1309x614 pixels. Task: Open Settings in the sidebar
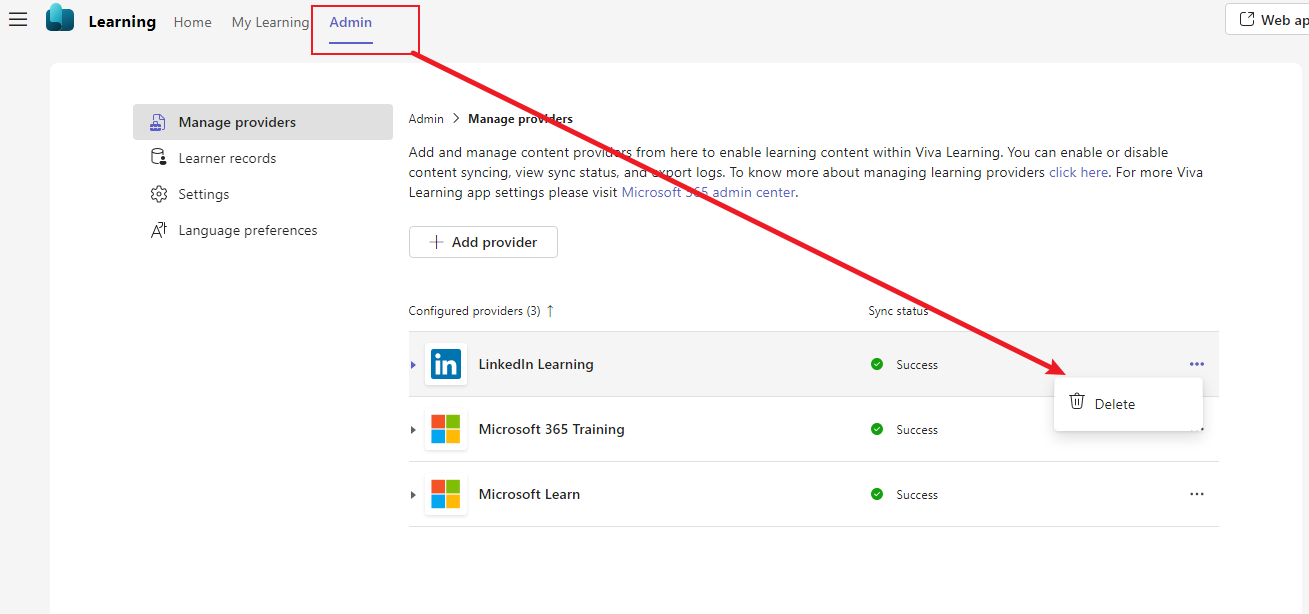(263, 194)
